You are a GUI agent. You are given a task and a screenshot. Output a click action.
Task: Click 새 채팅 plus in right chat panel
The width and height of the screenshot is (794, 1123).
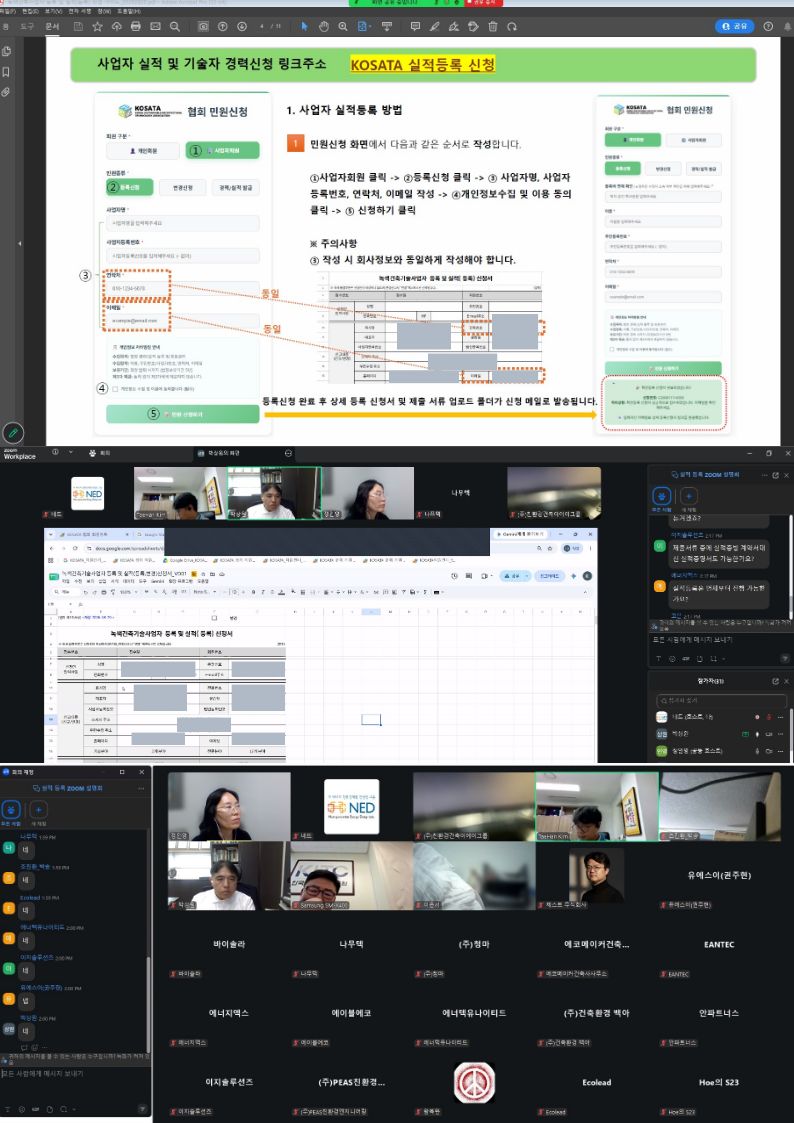[689, 496]
